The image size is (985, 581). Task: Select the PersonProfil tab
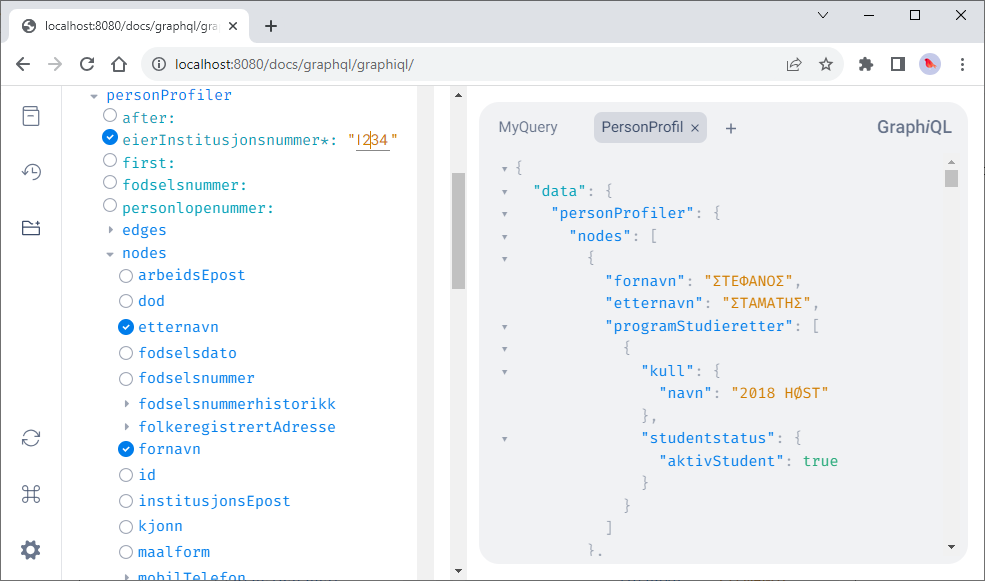pos(641,127)
